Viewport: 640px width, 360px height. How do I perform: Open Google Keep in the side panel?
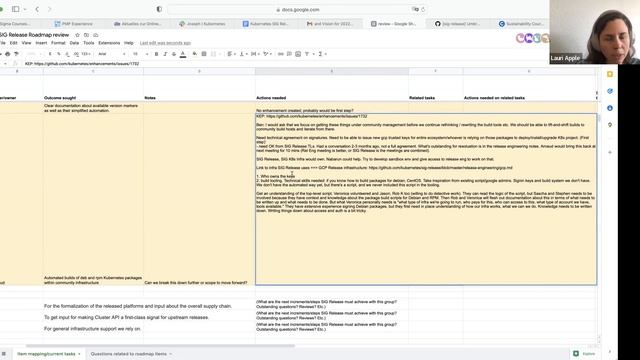pyautogui.click(x=610, y=74)
